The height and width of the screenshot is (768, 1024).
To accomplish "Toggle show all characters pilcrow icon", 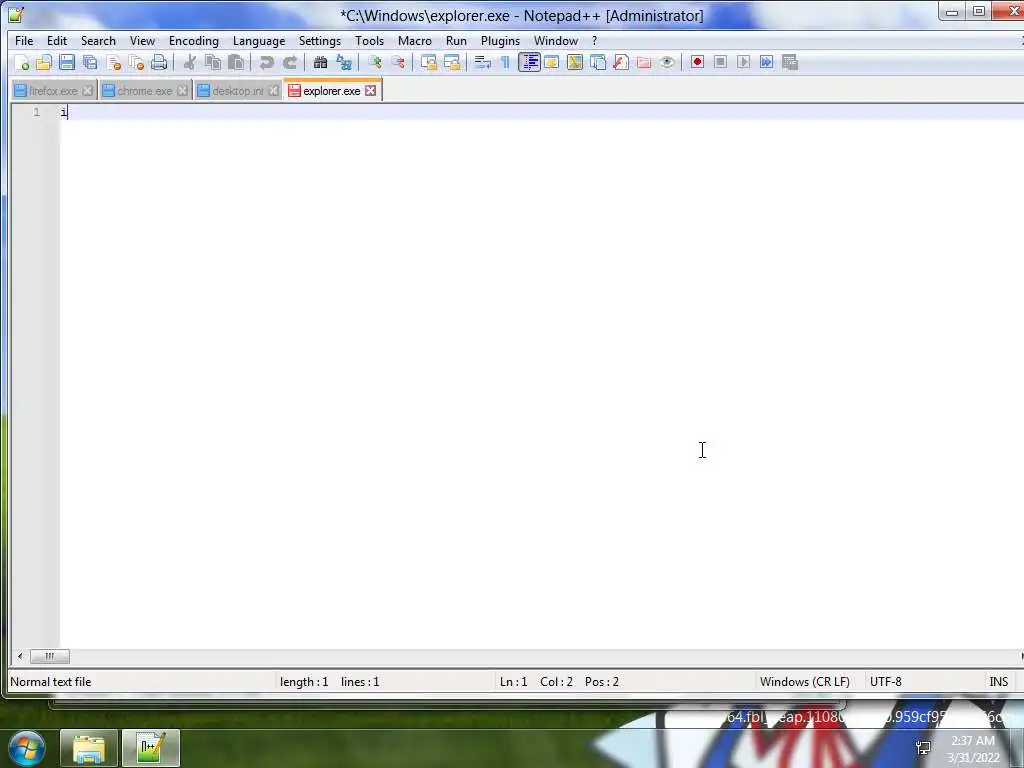I will click(x=505, y=63).
